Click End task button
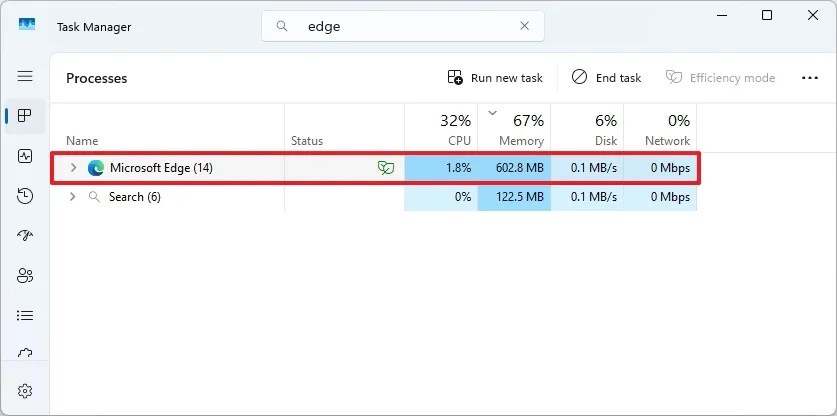This screenshot has height=416, width=837. tap(606, 78)
